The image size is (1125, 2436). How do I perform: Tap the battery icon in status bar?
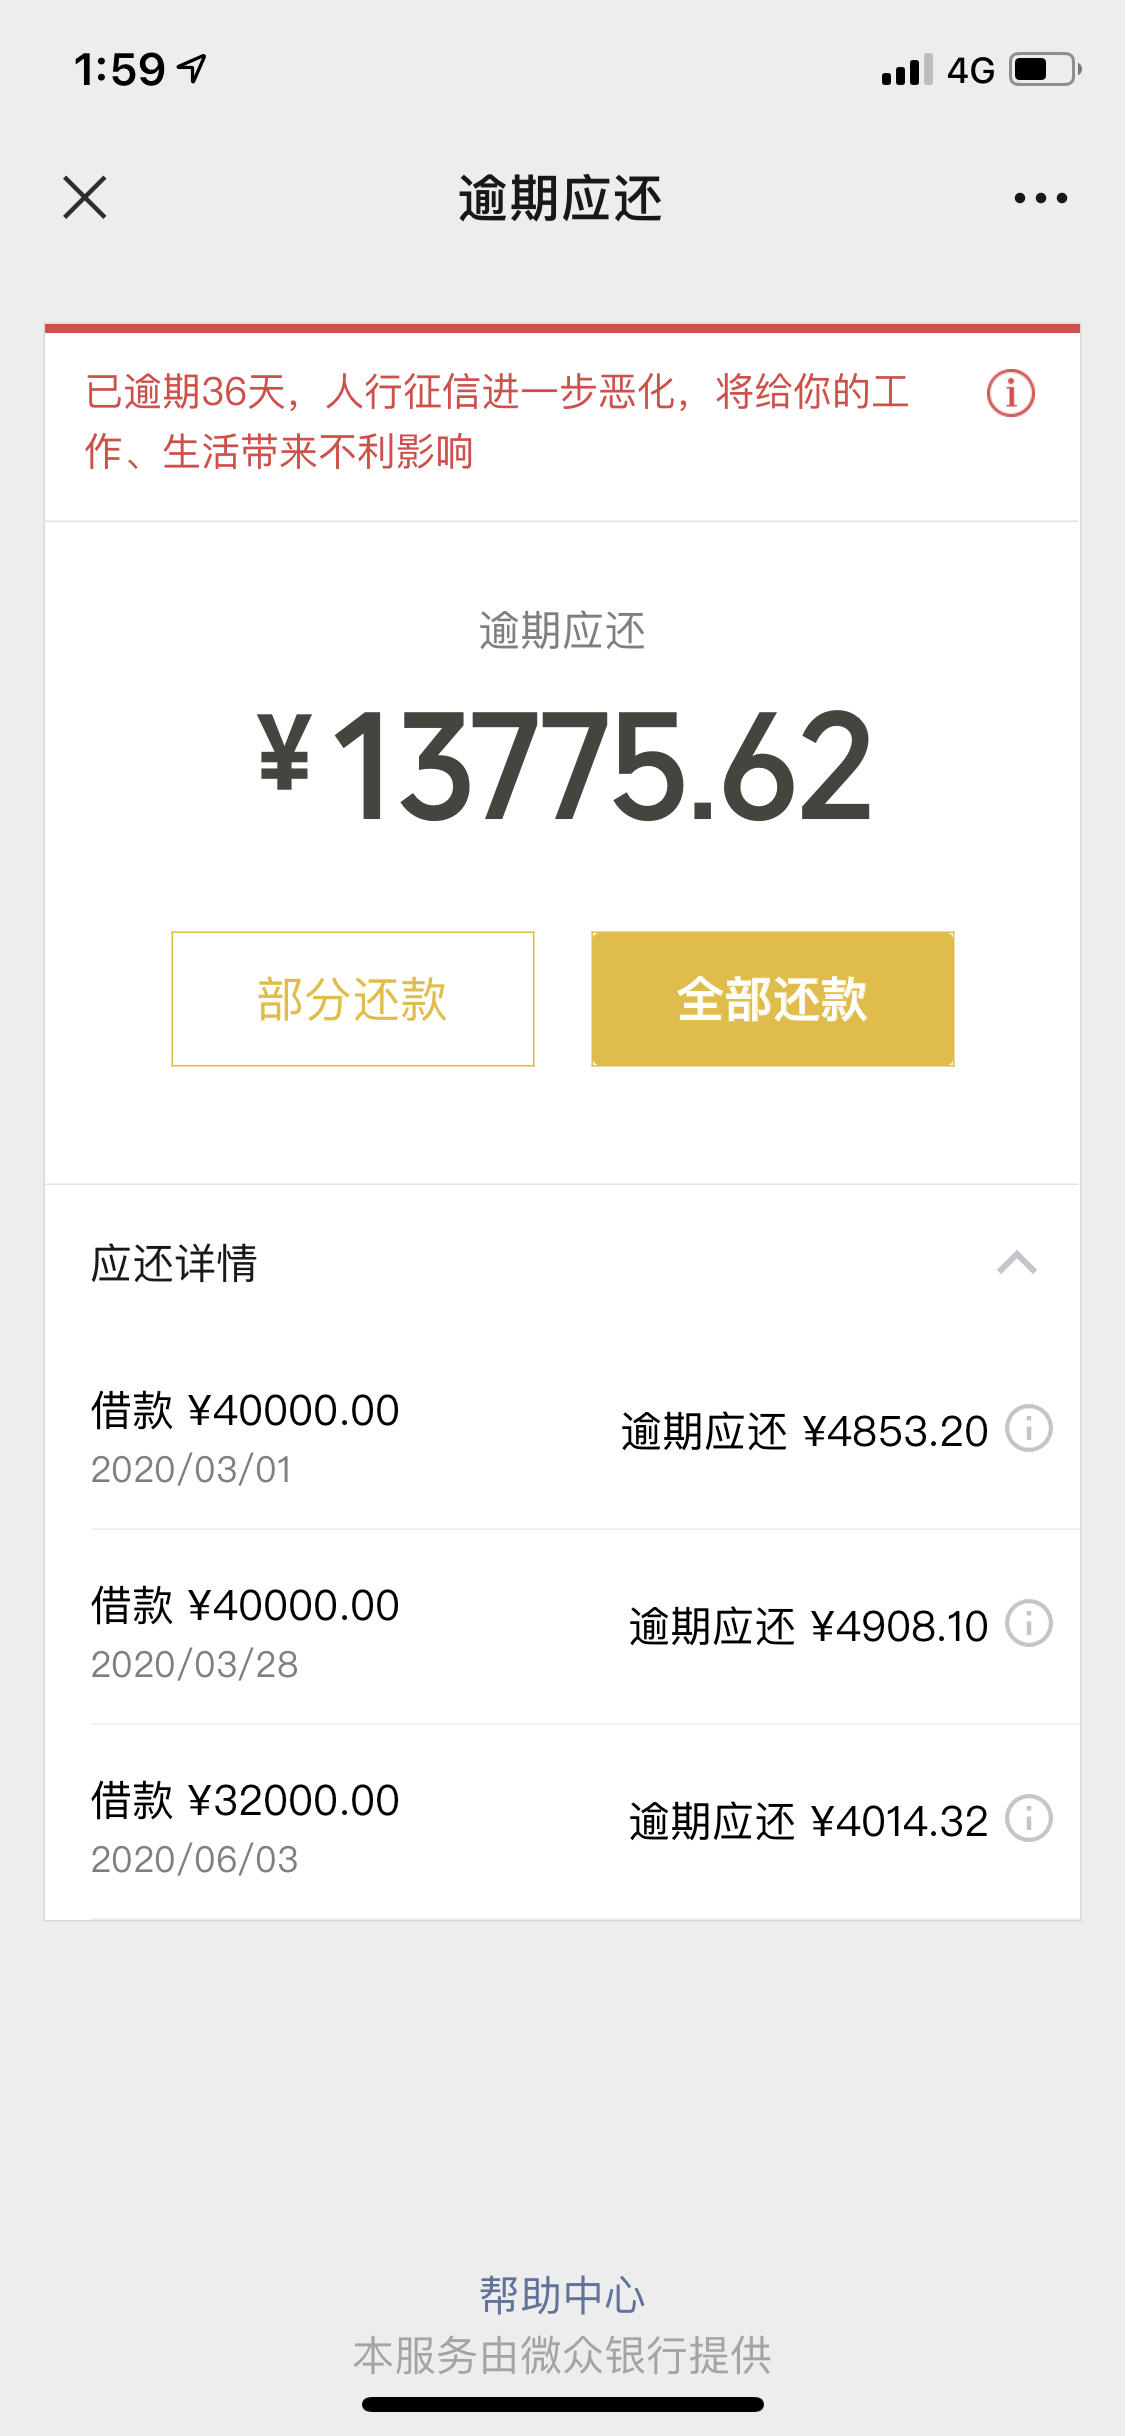pyautogui.click(x=1045, y=69)
